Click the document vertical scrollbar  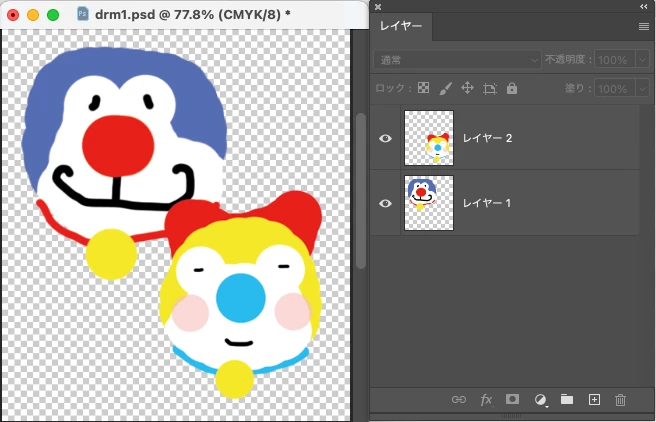(x=361, y=191)
